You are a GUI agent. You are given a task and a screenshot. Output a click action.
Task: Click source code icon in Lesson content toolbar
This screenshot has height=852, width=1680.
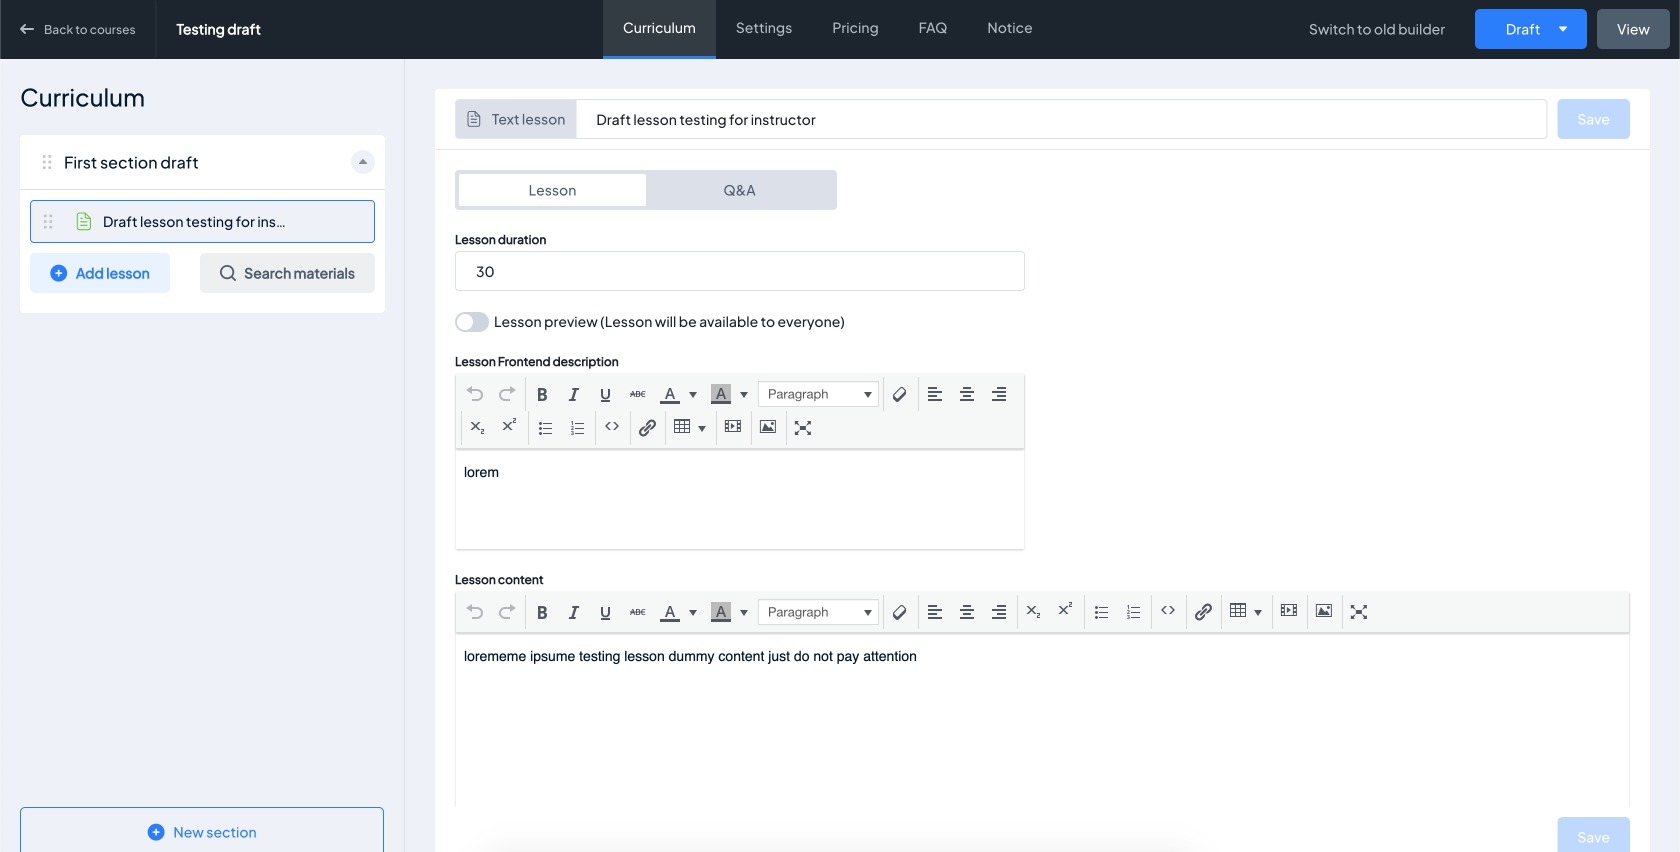pos(1168,611)
